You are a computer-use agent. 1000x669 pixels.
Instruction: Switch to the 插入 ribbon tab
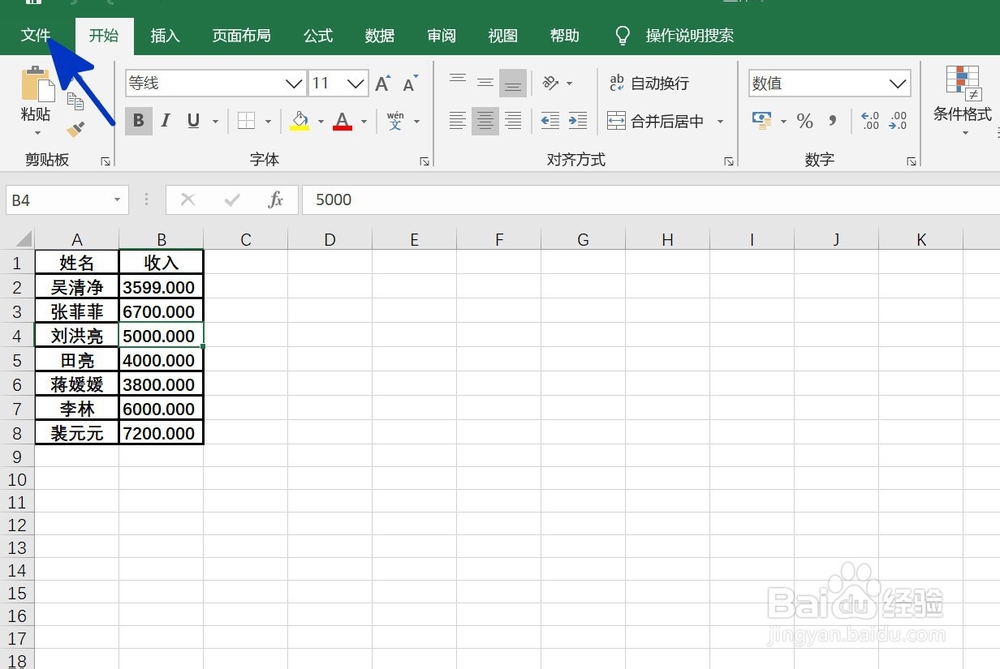pos(165,35)
